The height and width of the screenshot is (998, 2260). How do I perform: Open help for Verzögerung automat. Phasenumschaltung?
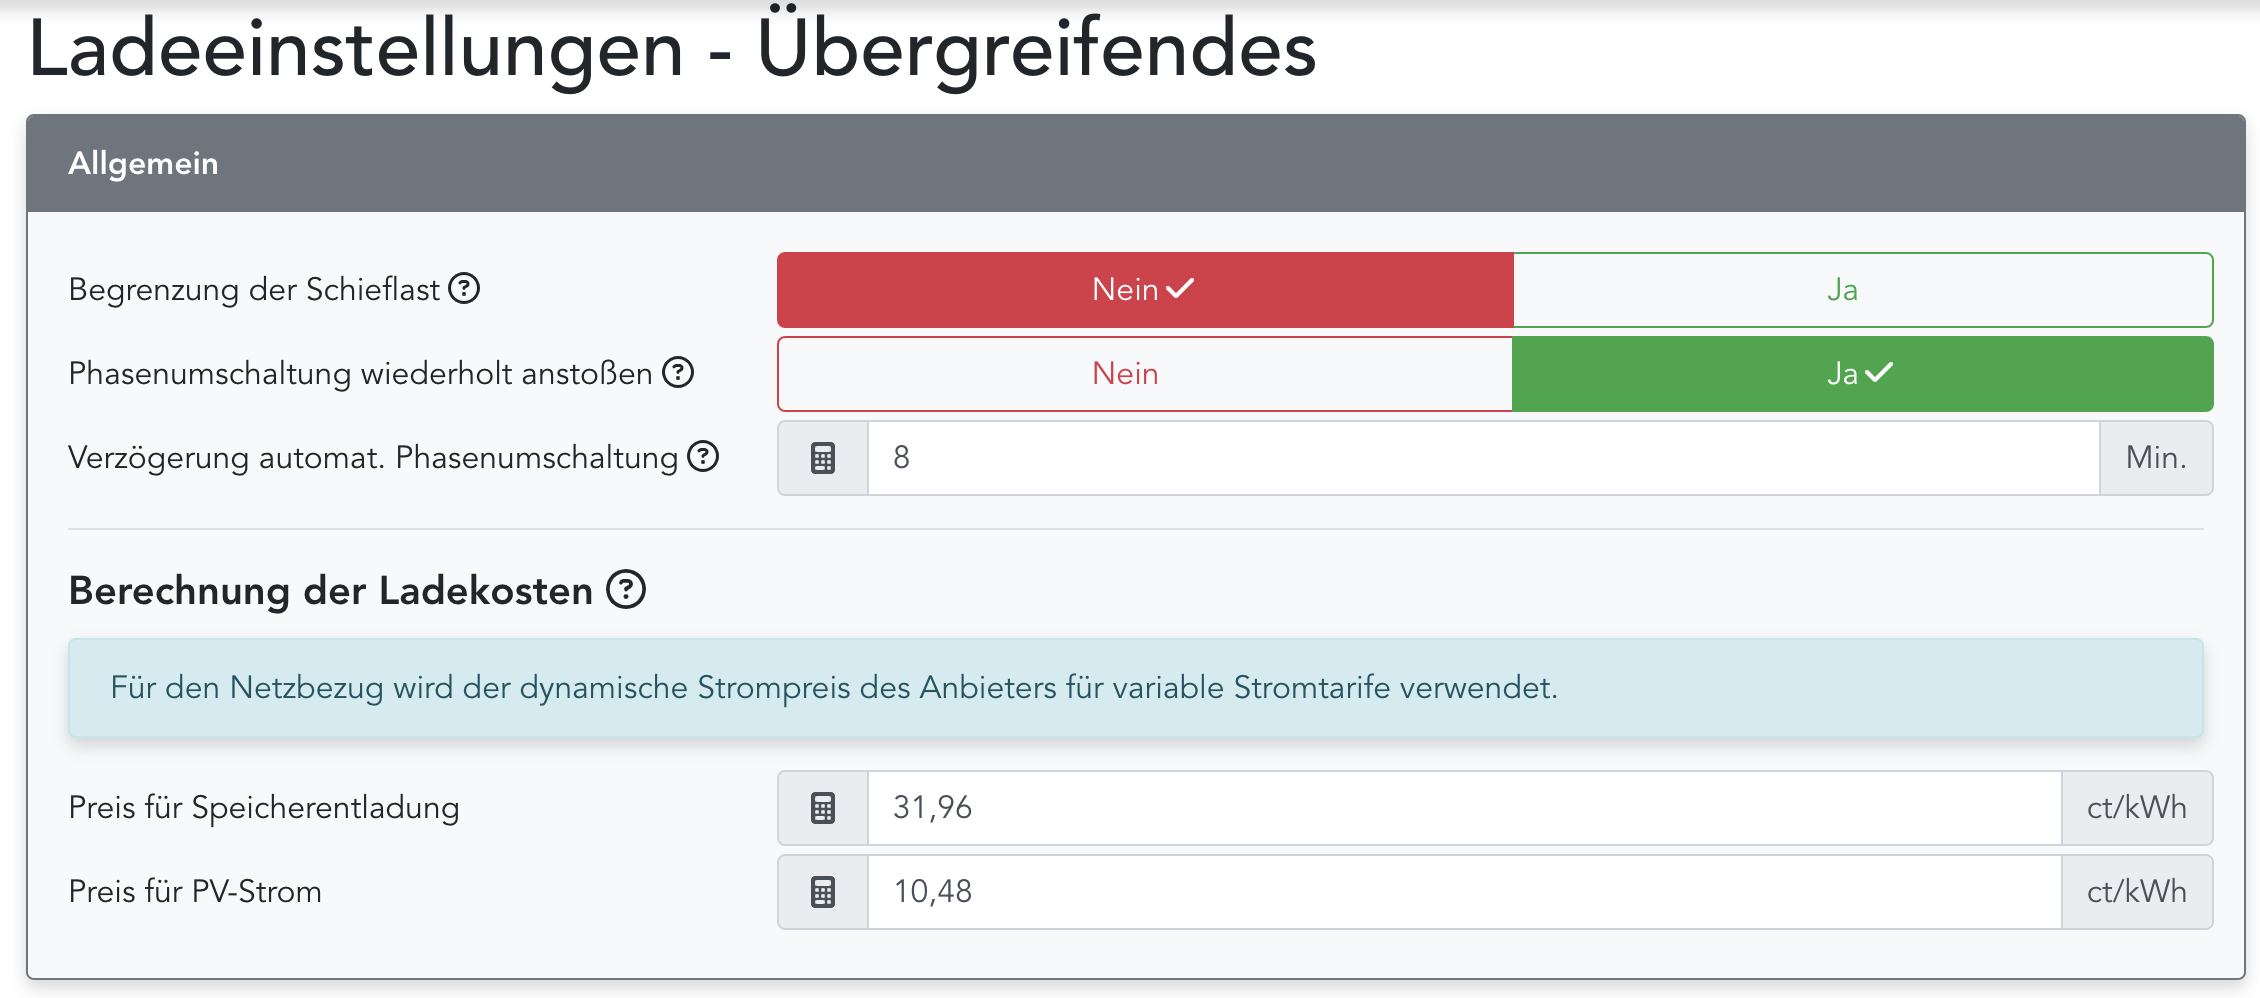(x=704, y=457)
